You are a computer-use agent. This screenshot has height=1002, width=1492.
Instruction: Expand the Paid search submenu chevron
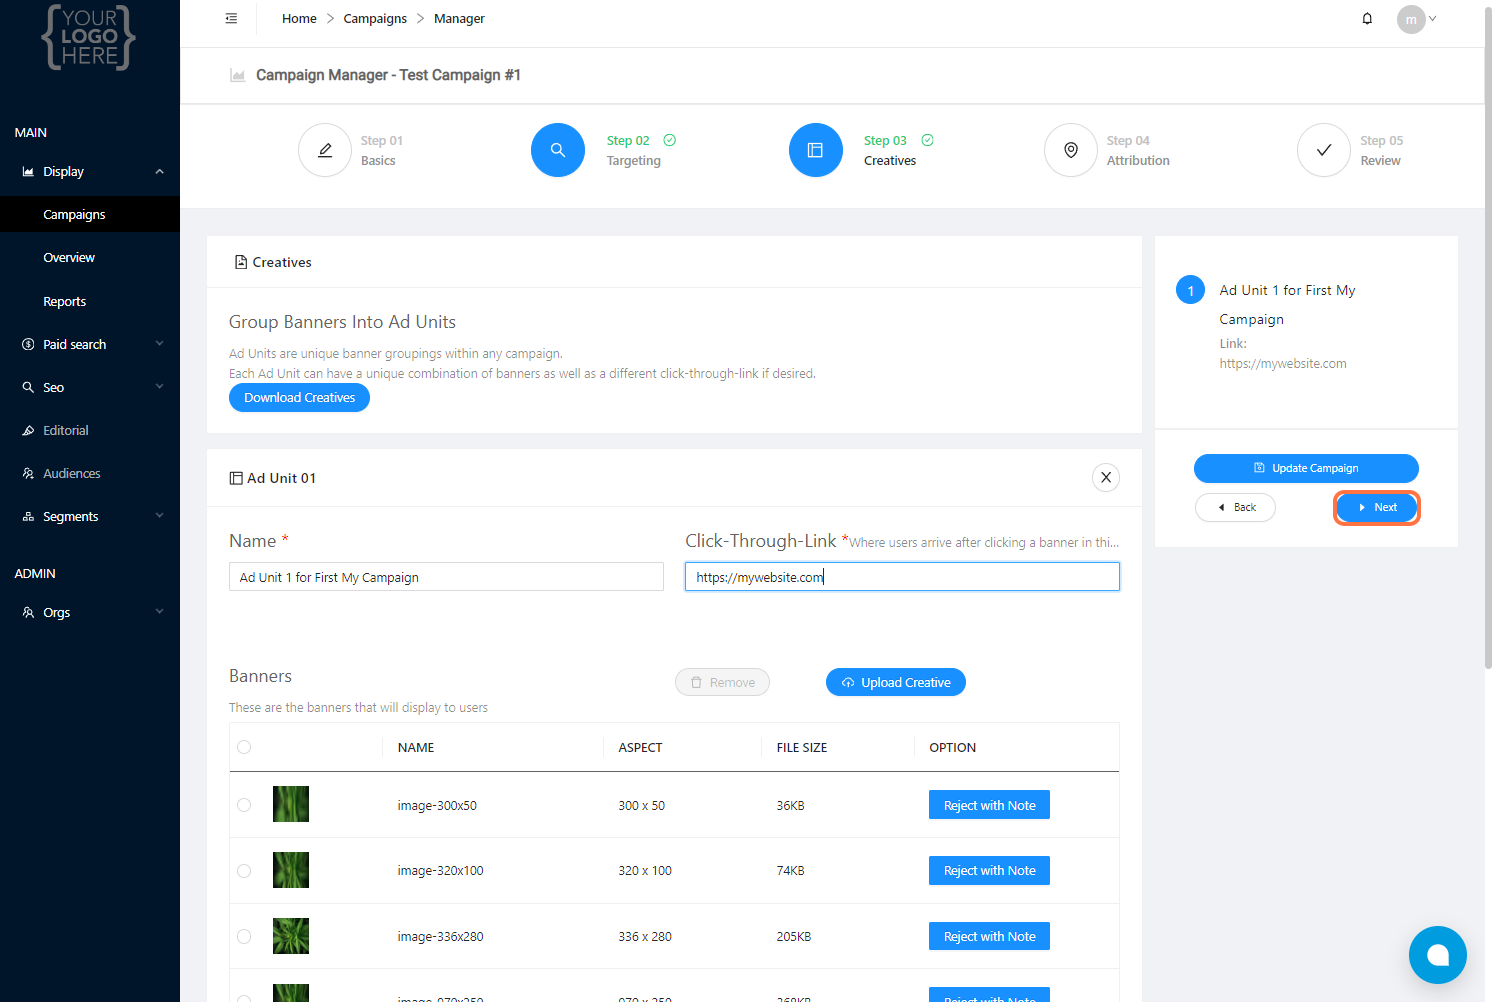point(159,344)
